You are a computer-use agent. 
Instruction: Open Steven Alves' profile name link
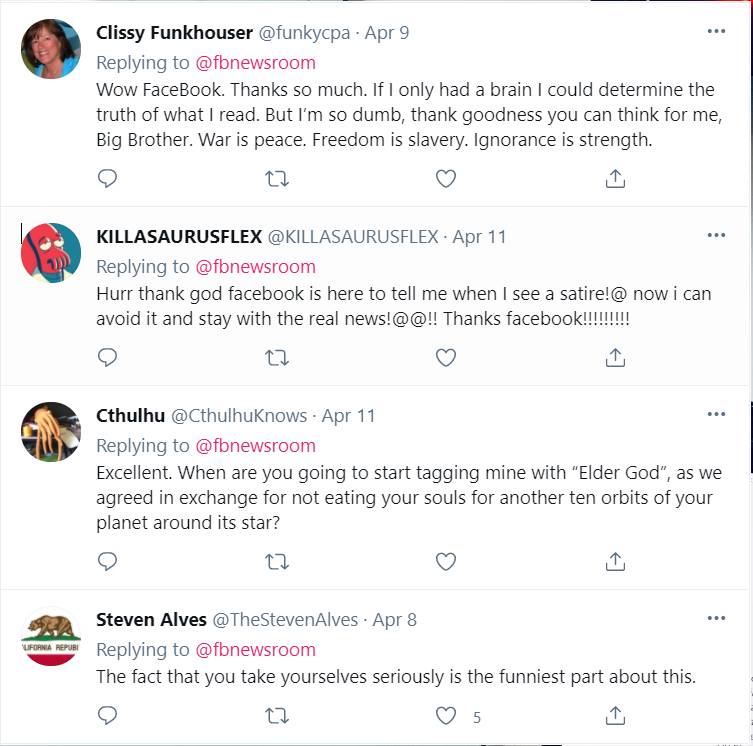151,620
